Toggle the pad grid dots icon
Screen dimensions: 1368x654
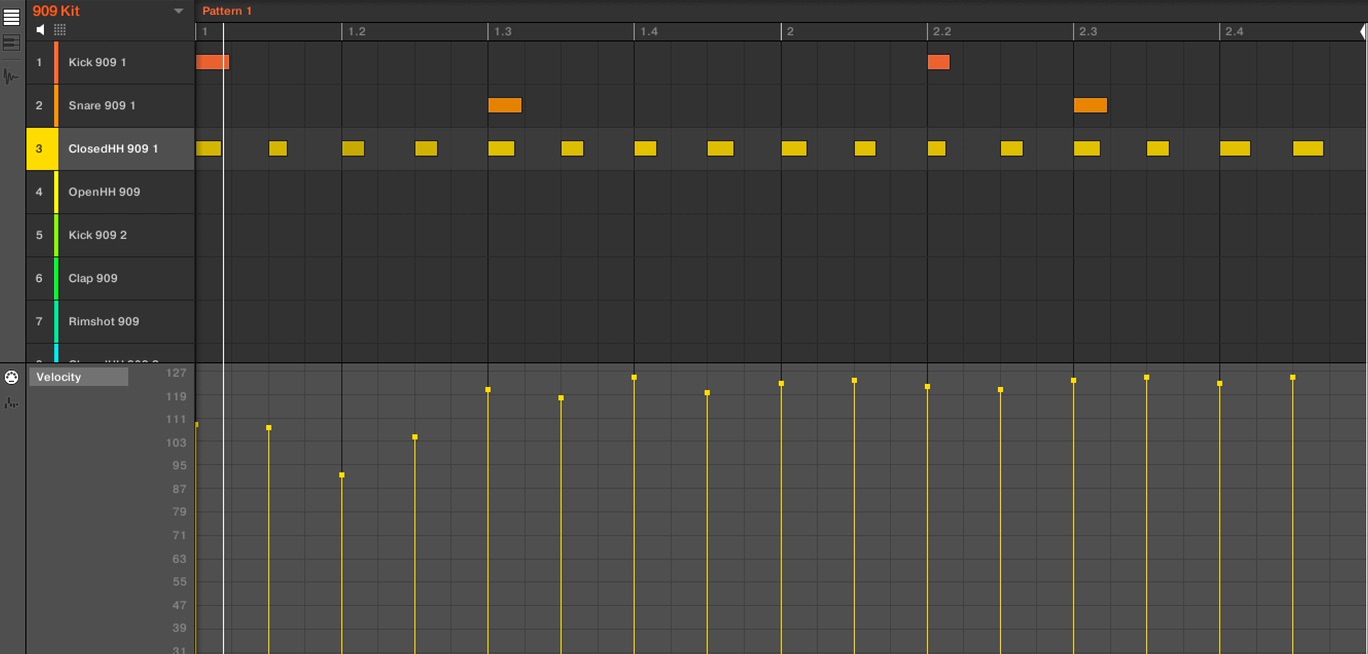tap(60, 30)
